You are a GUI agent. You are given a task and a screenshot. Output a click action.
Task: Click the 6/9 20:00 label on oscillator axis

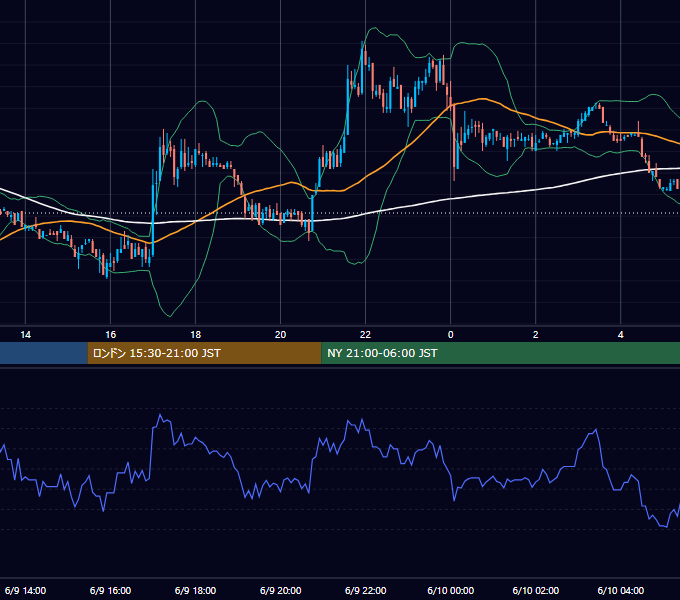[x=281, y=590]
